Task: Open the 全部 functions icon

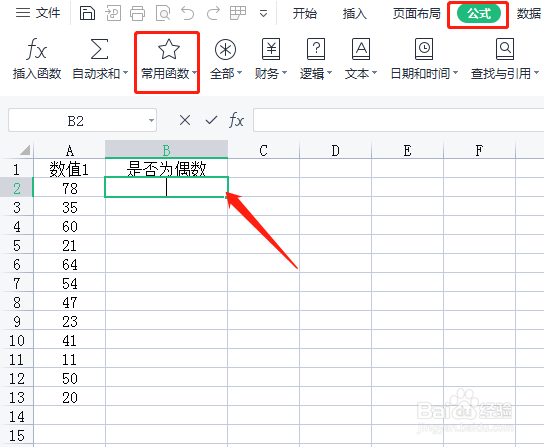Action: pyautogui.click(x=225, y=49)
